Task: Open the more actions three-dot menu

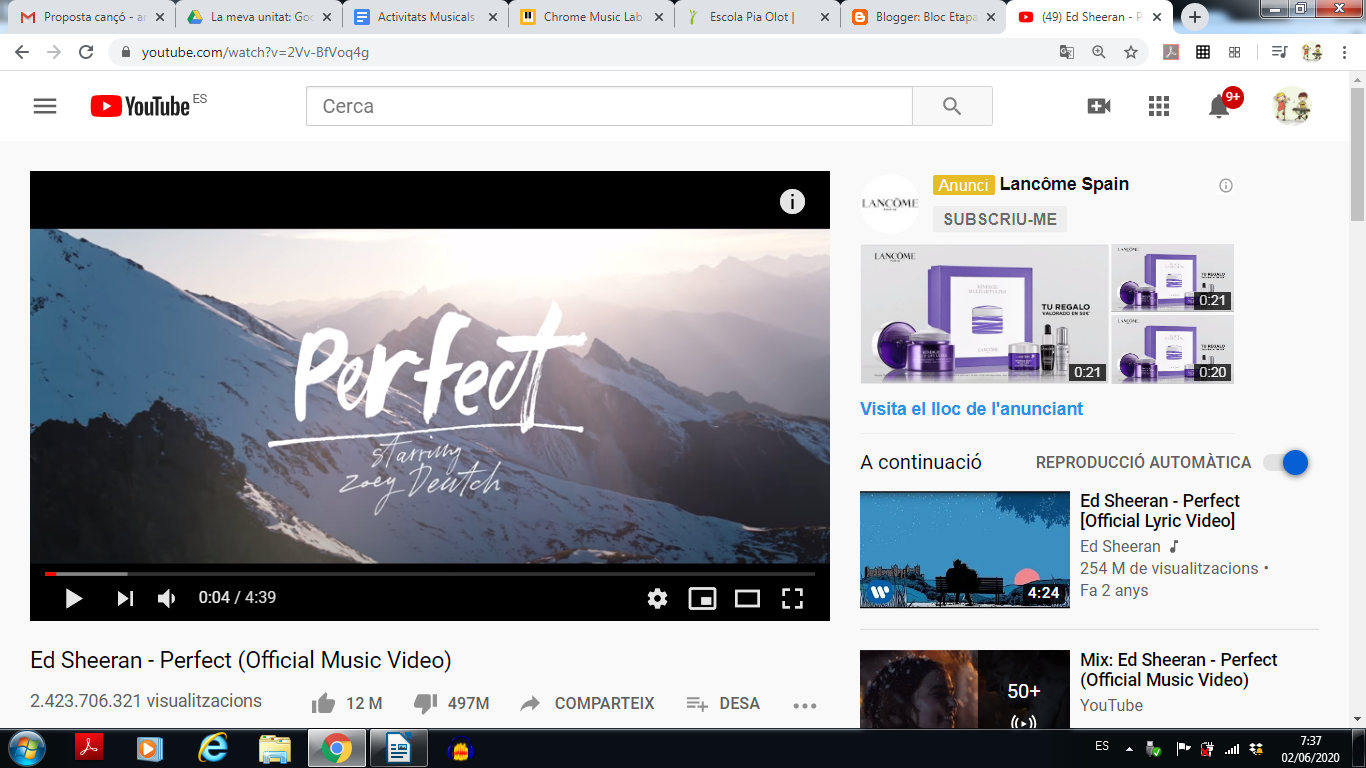Action: click(805, 704)
